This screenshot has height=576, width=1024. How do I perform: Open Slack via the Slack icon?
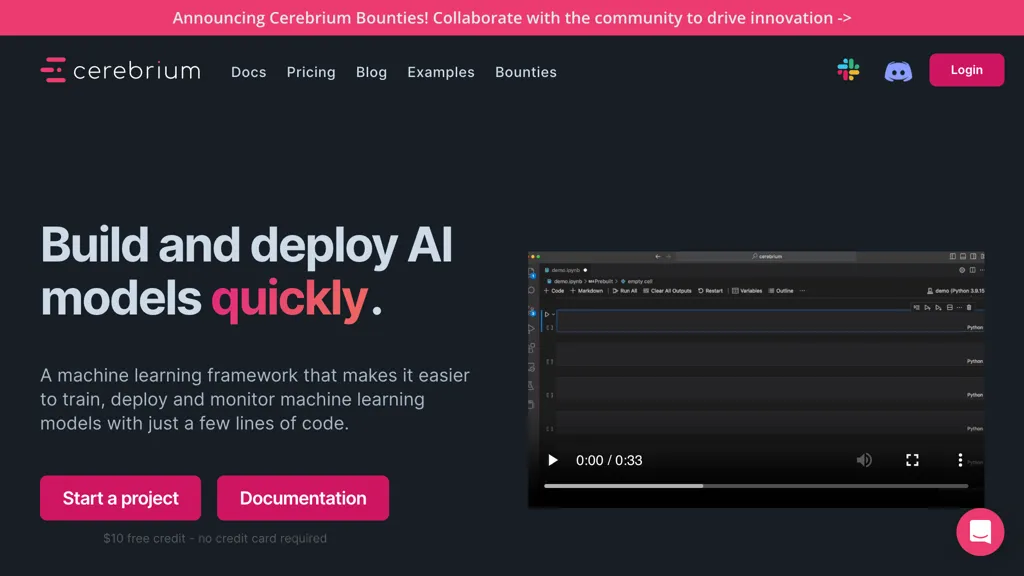[x=848, y=70]
